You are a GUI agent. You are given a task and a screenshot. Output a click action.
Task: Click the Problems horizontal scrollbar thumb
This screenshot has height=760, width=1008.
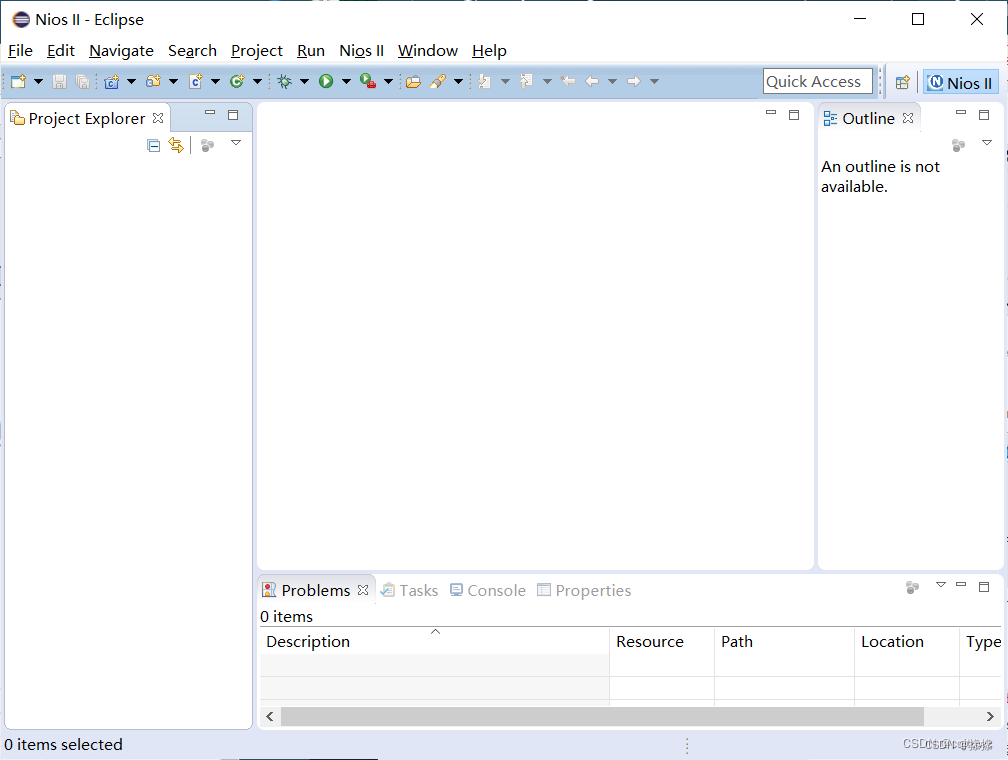pos(602,716)
